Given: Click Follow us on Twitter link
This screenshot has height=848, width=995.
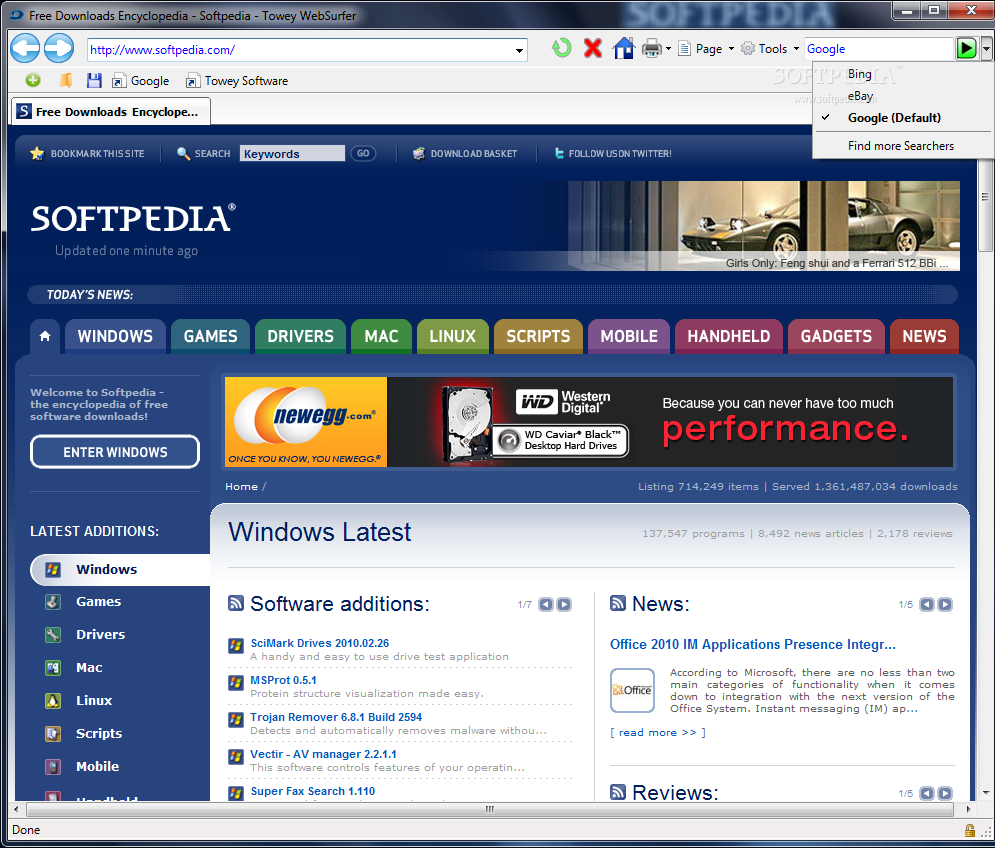Looking at the screenshot, I should point(613,153).
